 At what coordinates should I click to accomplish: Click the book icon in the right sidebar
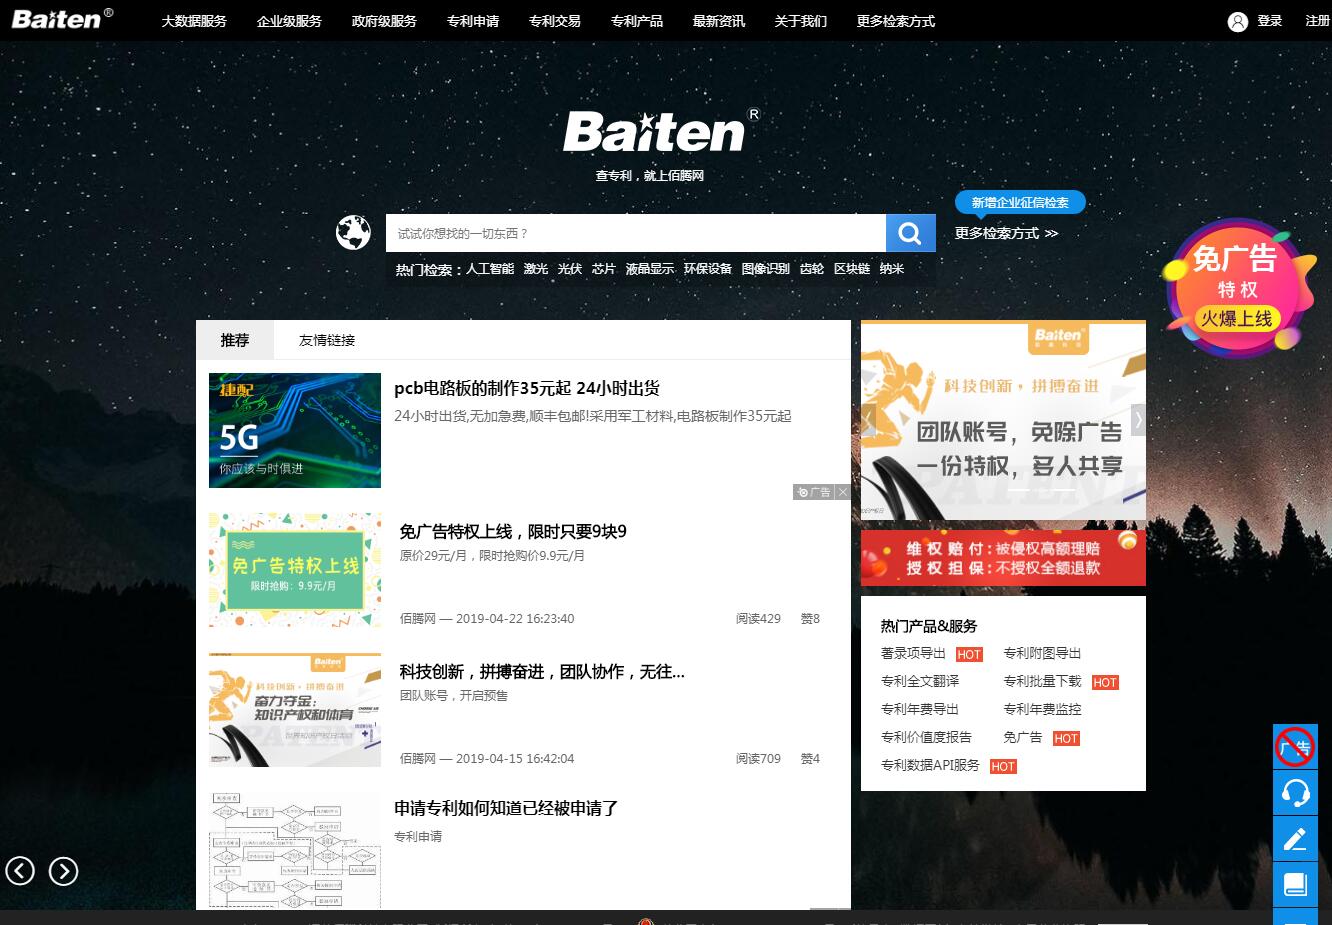pyautogui.click(x=1295, y=885)
